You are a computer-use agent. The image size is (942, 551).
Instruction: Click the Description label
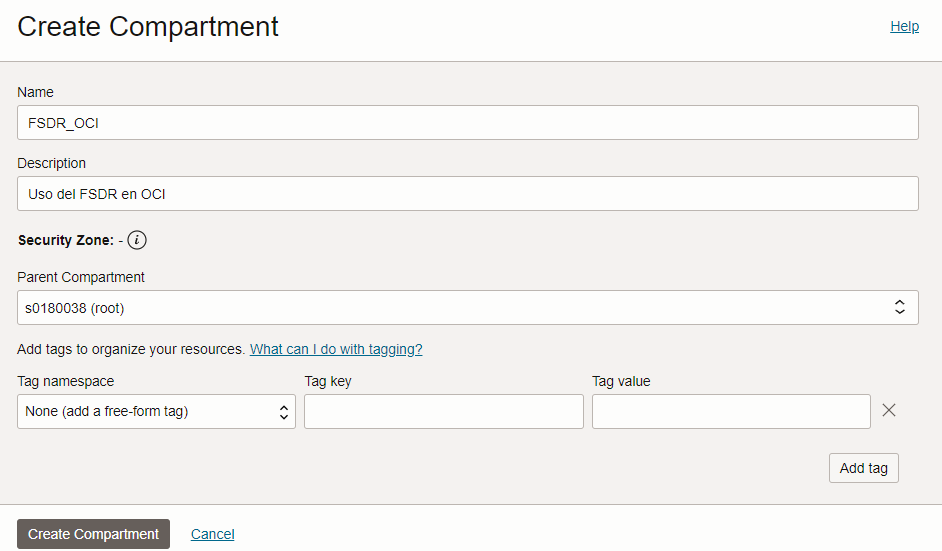click(x=51, y=163)
